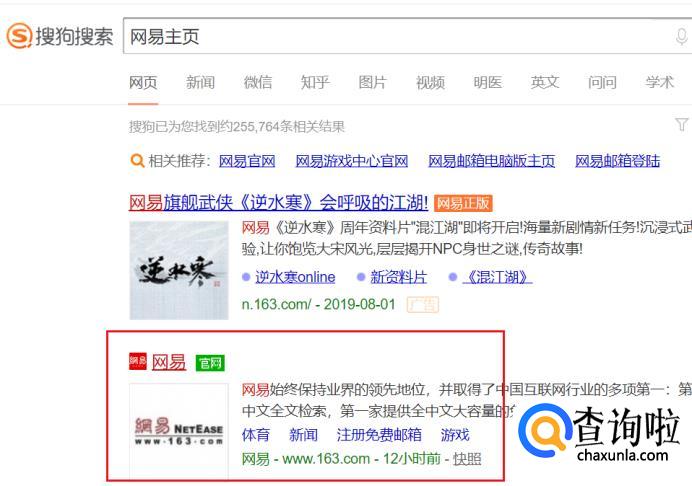Open the 逆水寒 ad result title
692x486 pixels.
278,203
